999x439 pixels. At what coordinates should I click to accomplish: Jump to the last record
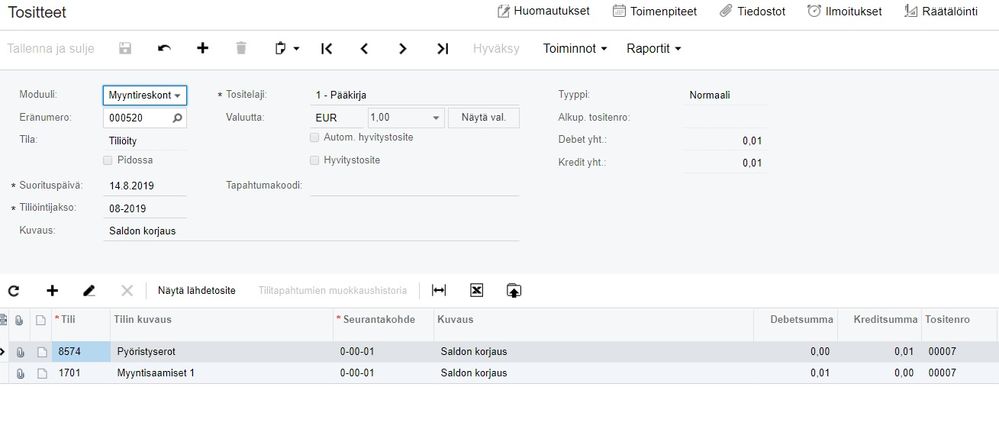[442, 48]
